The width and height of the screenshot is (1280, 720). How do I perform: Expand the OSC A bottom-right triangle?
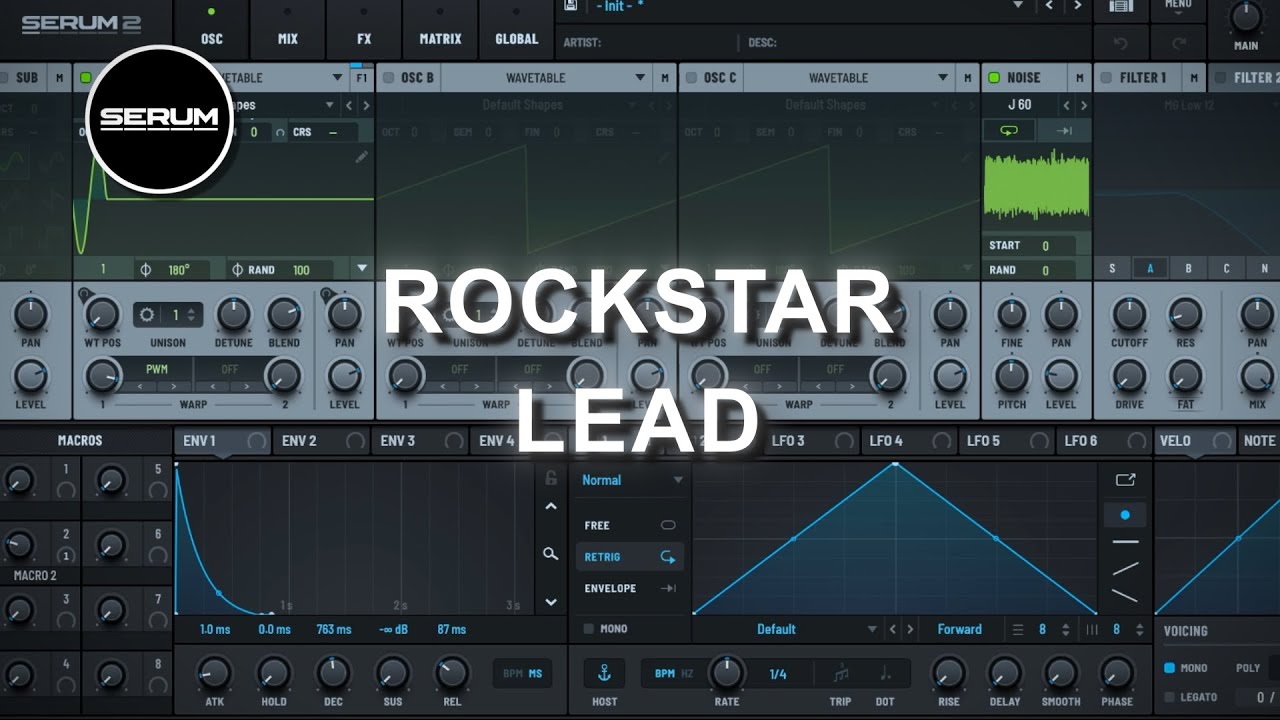tap(362, 269)
